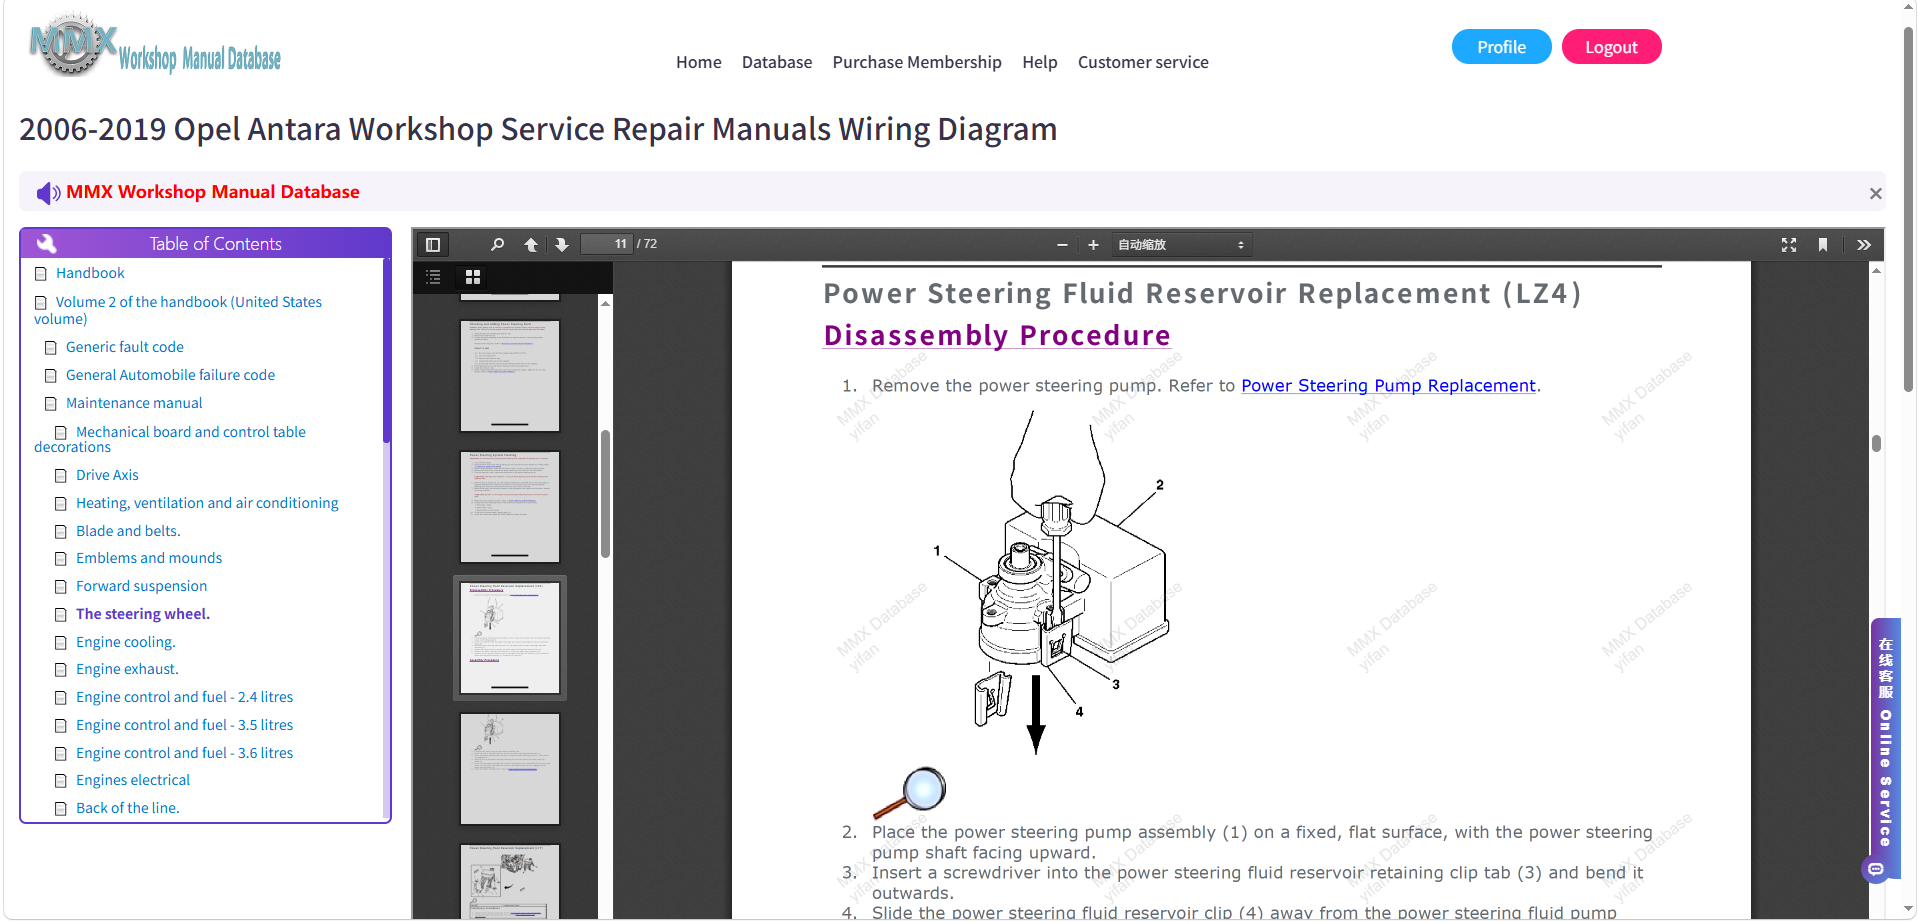This screenshot has width=1918, height=923.
Task: Click the MMX Workshop Manual Database announcement
Action: [213, 192]
